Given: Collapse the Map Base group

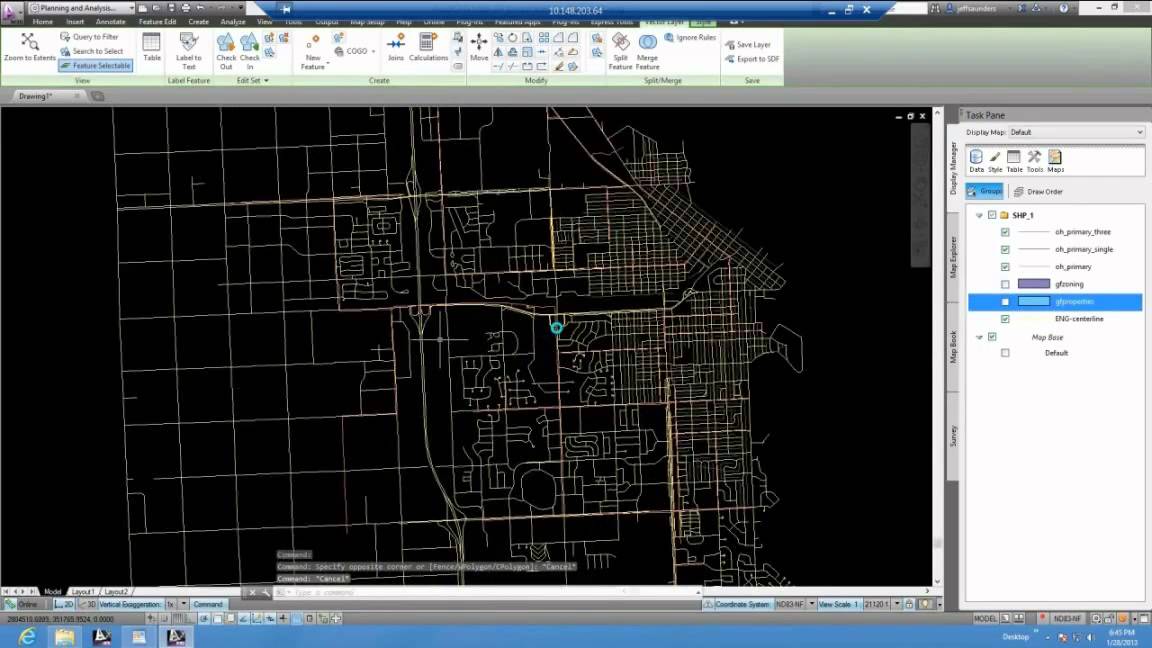Looking at the screenshot, I should 980,337.
